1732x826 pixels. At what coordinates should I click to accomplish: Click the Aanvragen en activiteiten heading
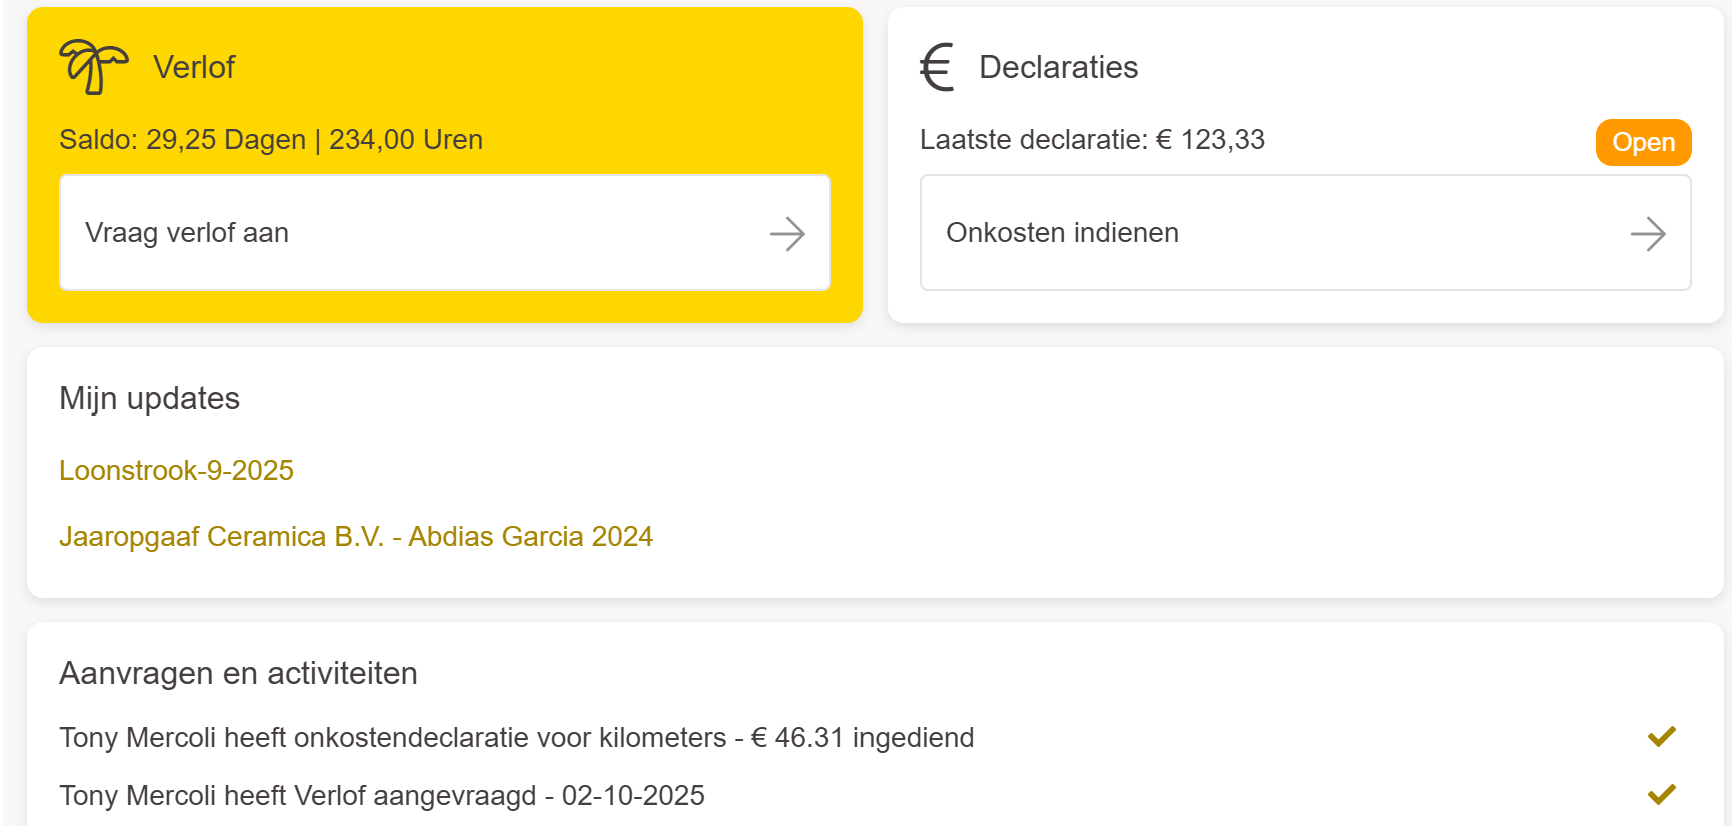coord(238,674)
